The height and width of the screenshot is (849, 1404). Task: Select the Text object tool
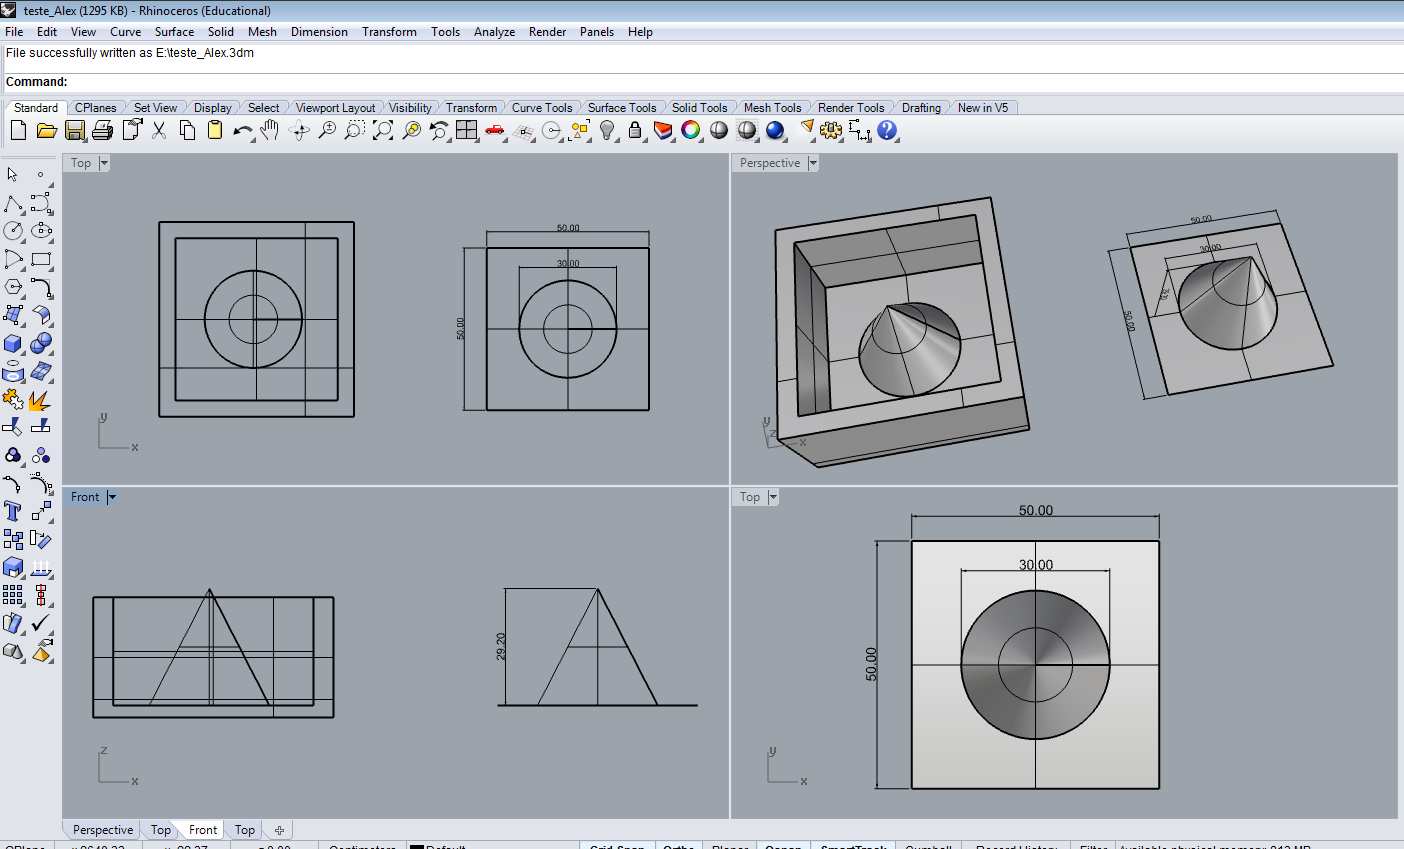13,512
